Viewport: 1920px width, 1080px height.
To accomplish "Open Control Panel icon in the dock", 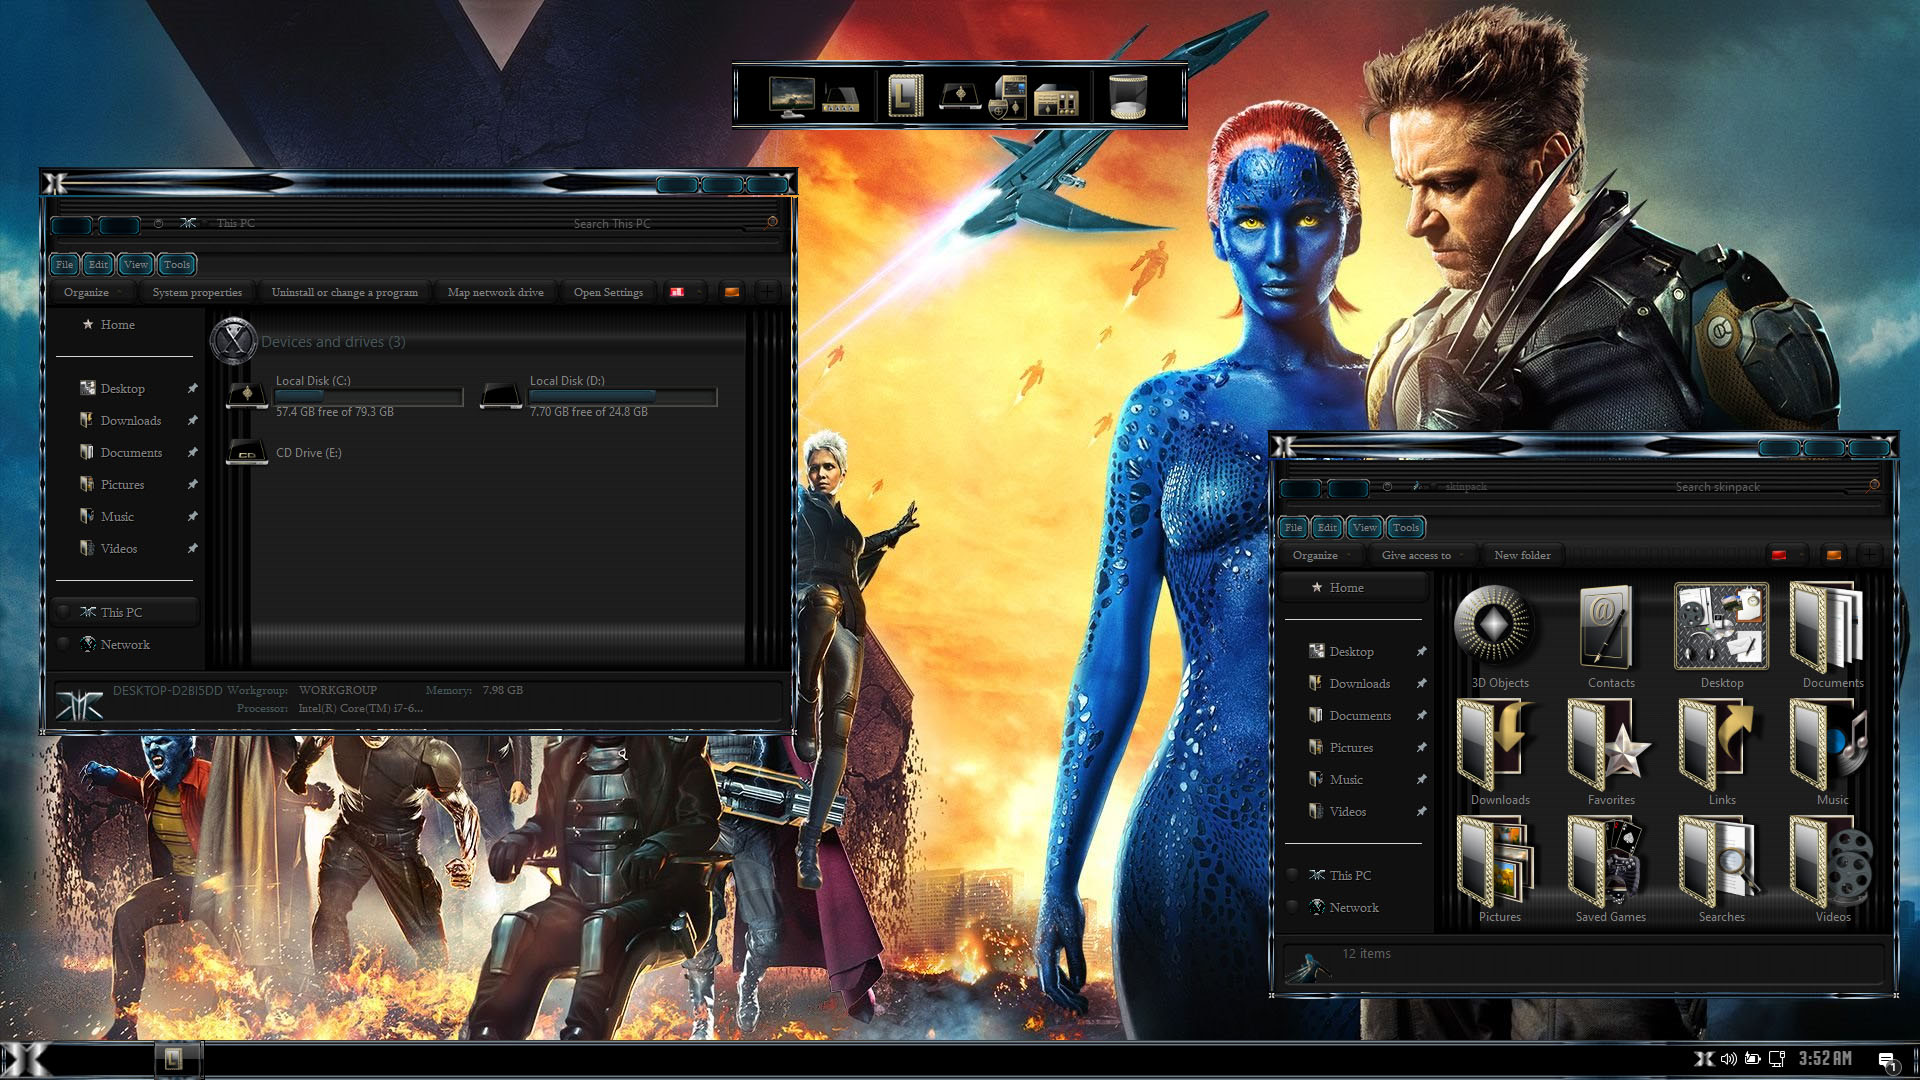I will tap(1055, 100).
